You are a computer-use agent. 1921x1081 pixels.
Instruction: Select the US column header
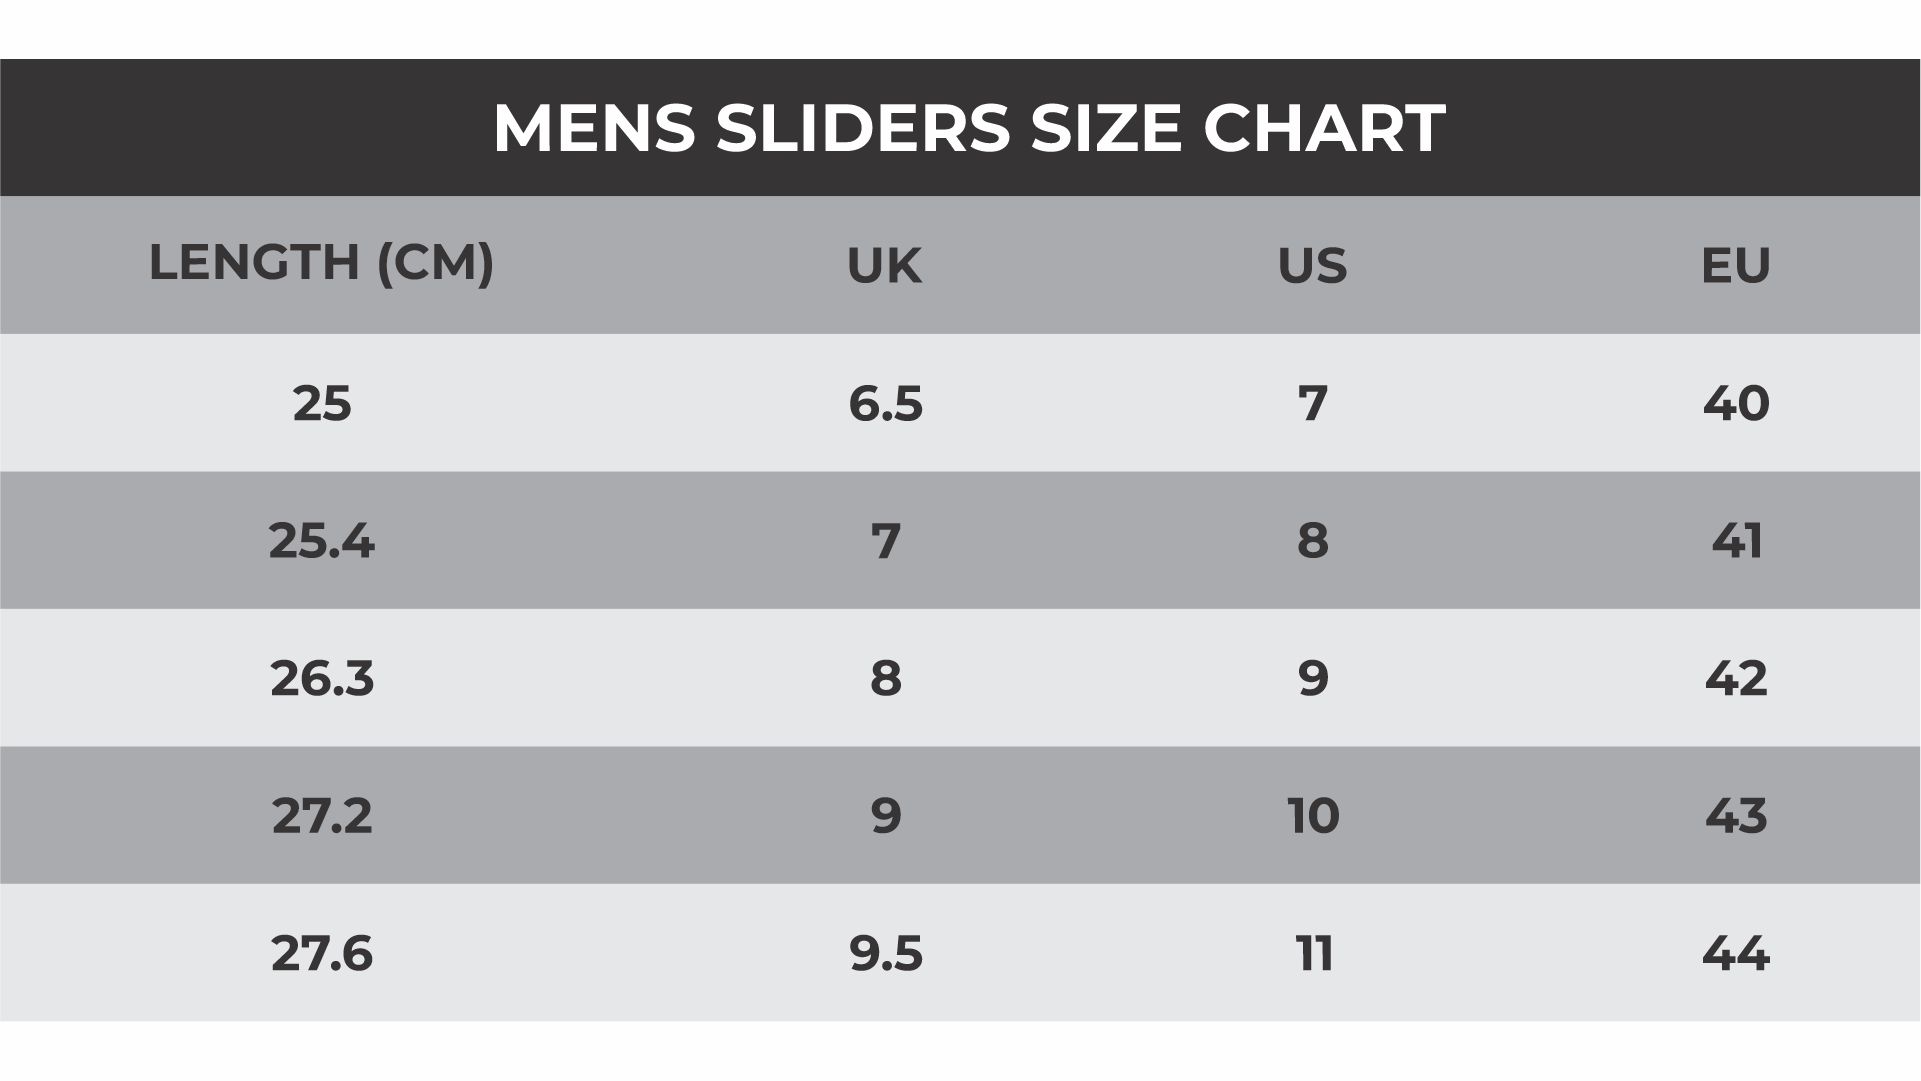[1312, 266]
